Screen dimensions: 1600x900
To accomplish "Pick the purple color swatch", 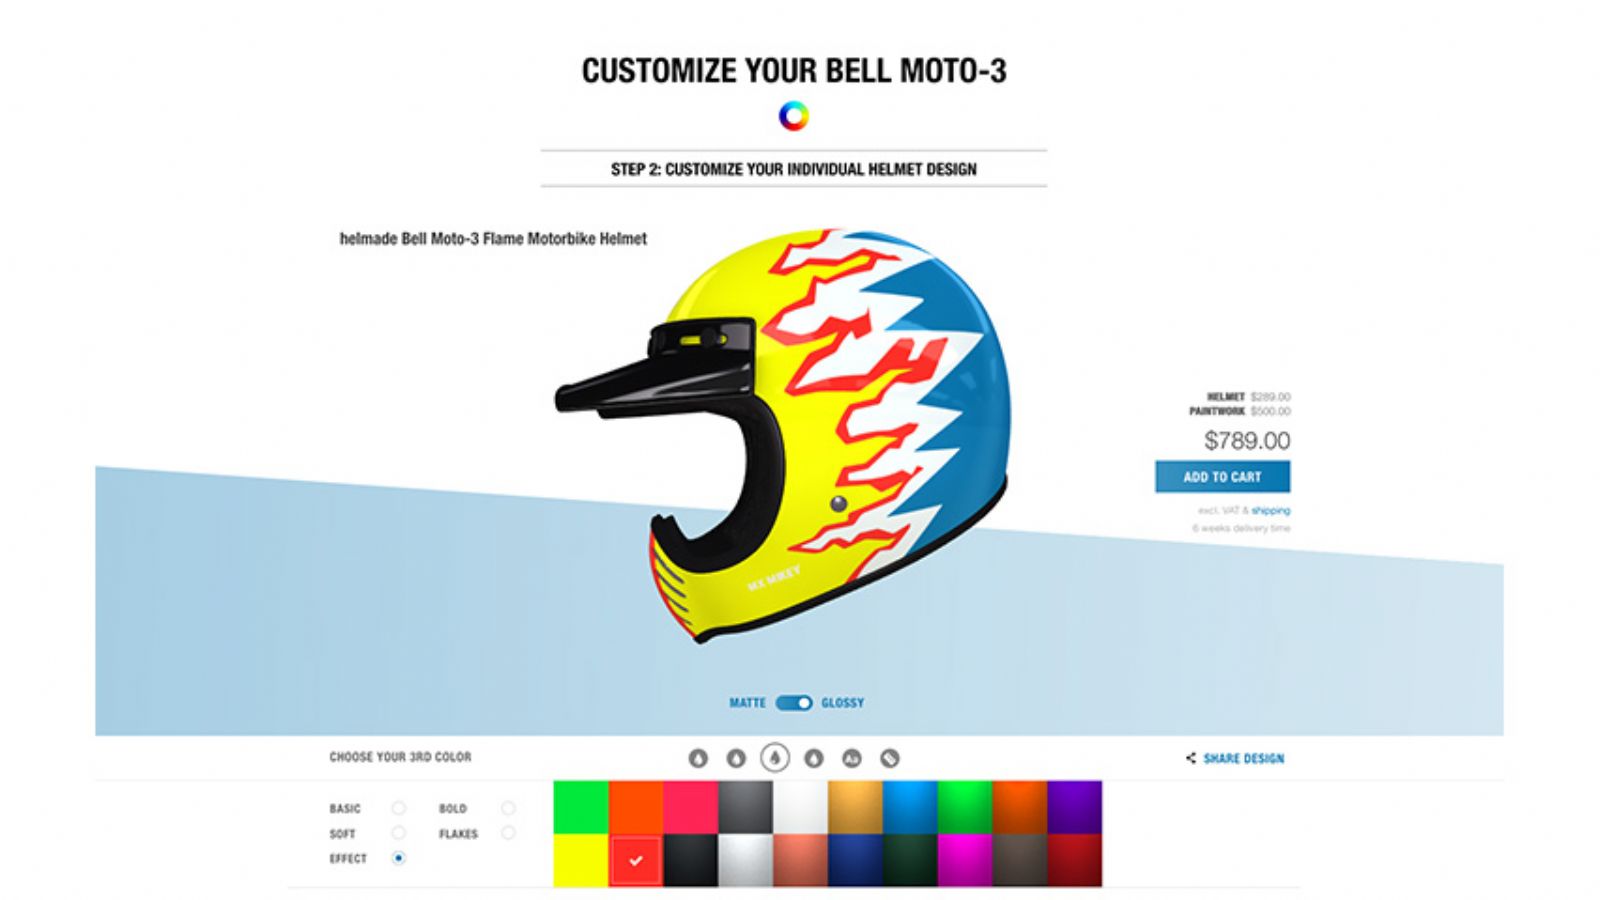I will click(1075, 808).
